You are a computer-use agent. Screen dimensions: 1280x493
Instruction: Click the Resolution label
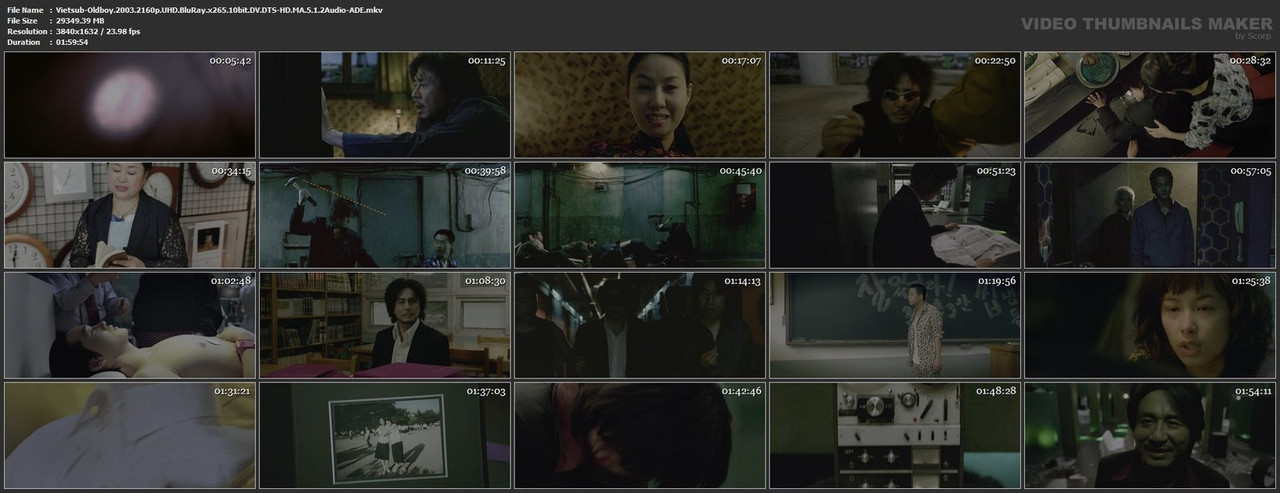tap(25, 31)
